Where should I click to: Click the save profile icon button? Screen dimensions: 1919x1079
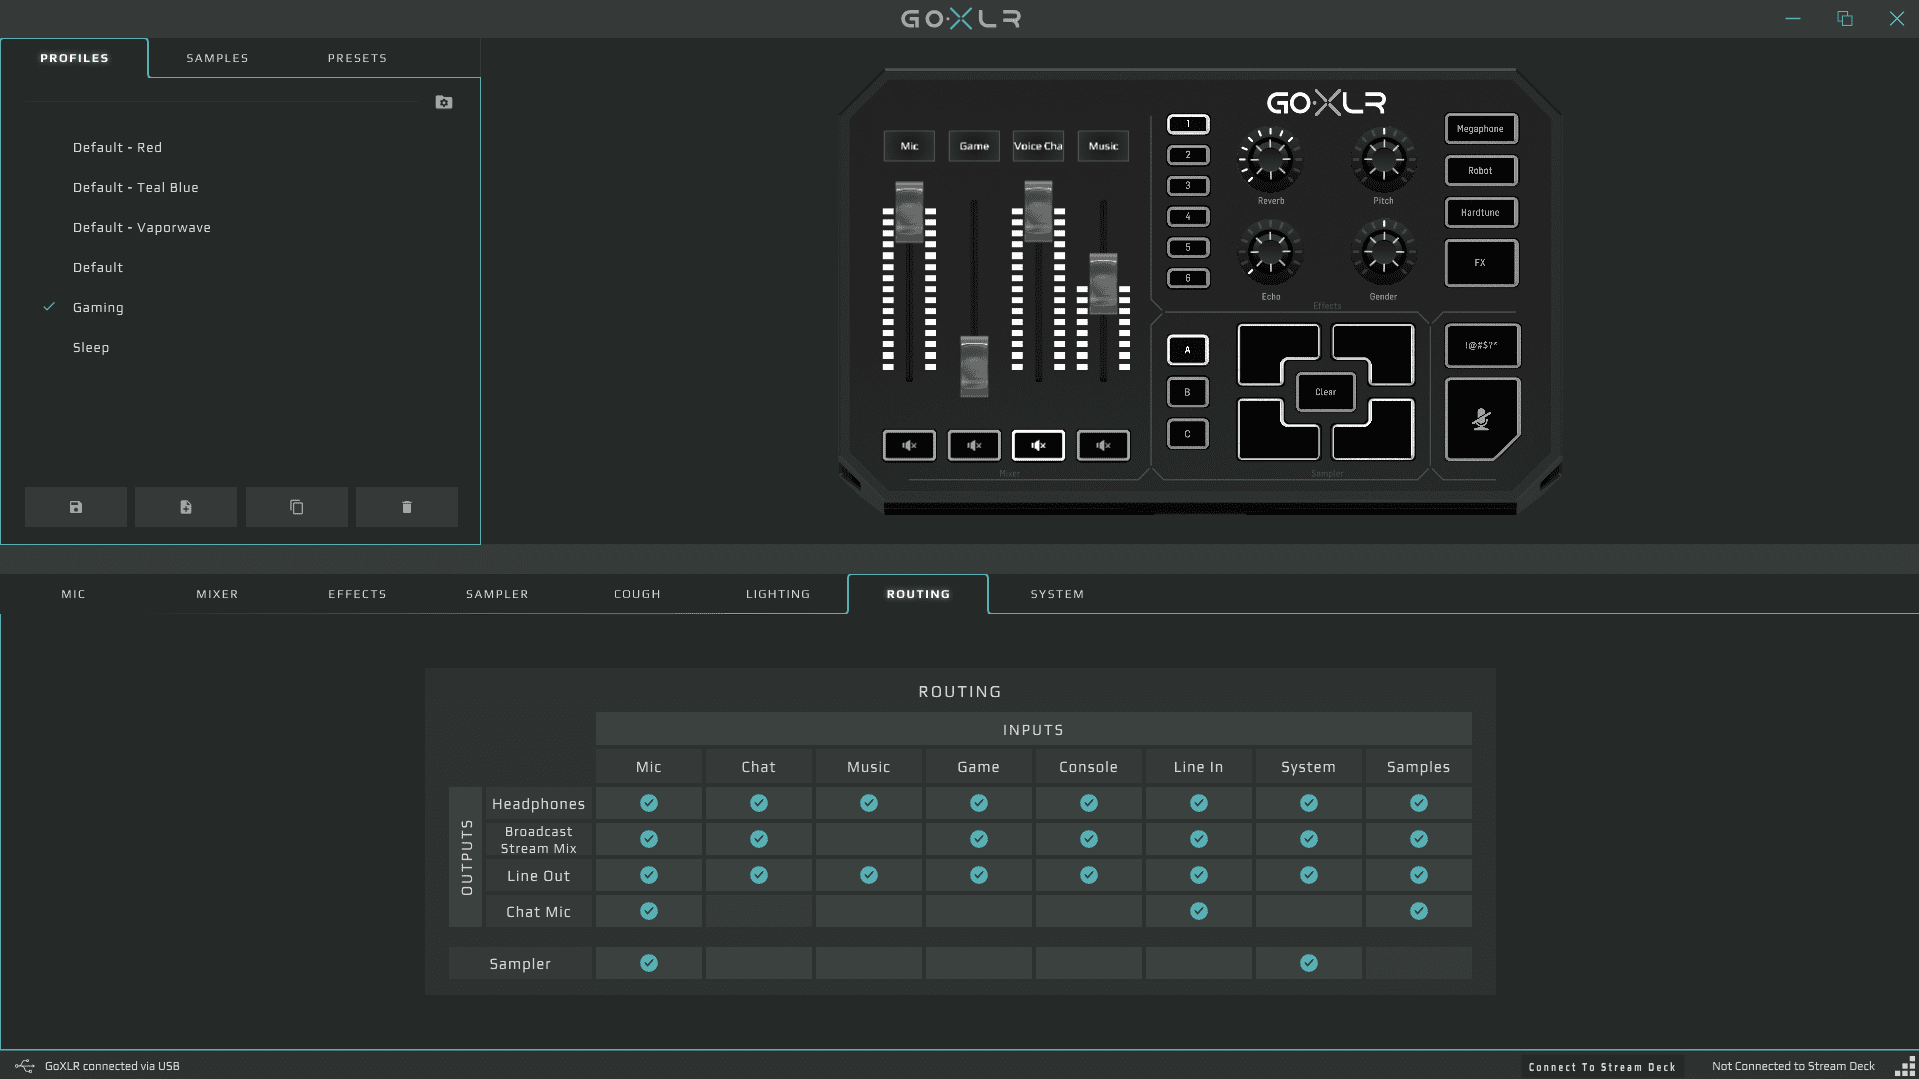coord(76,507)
